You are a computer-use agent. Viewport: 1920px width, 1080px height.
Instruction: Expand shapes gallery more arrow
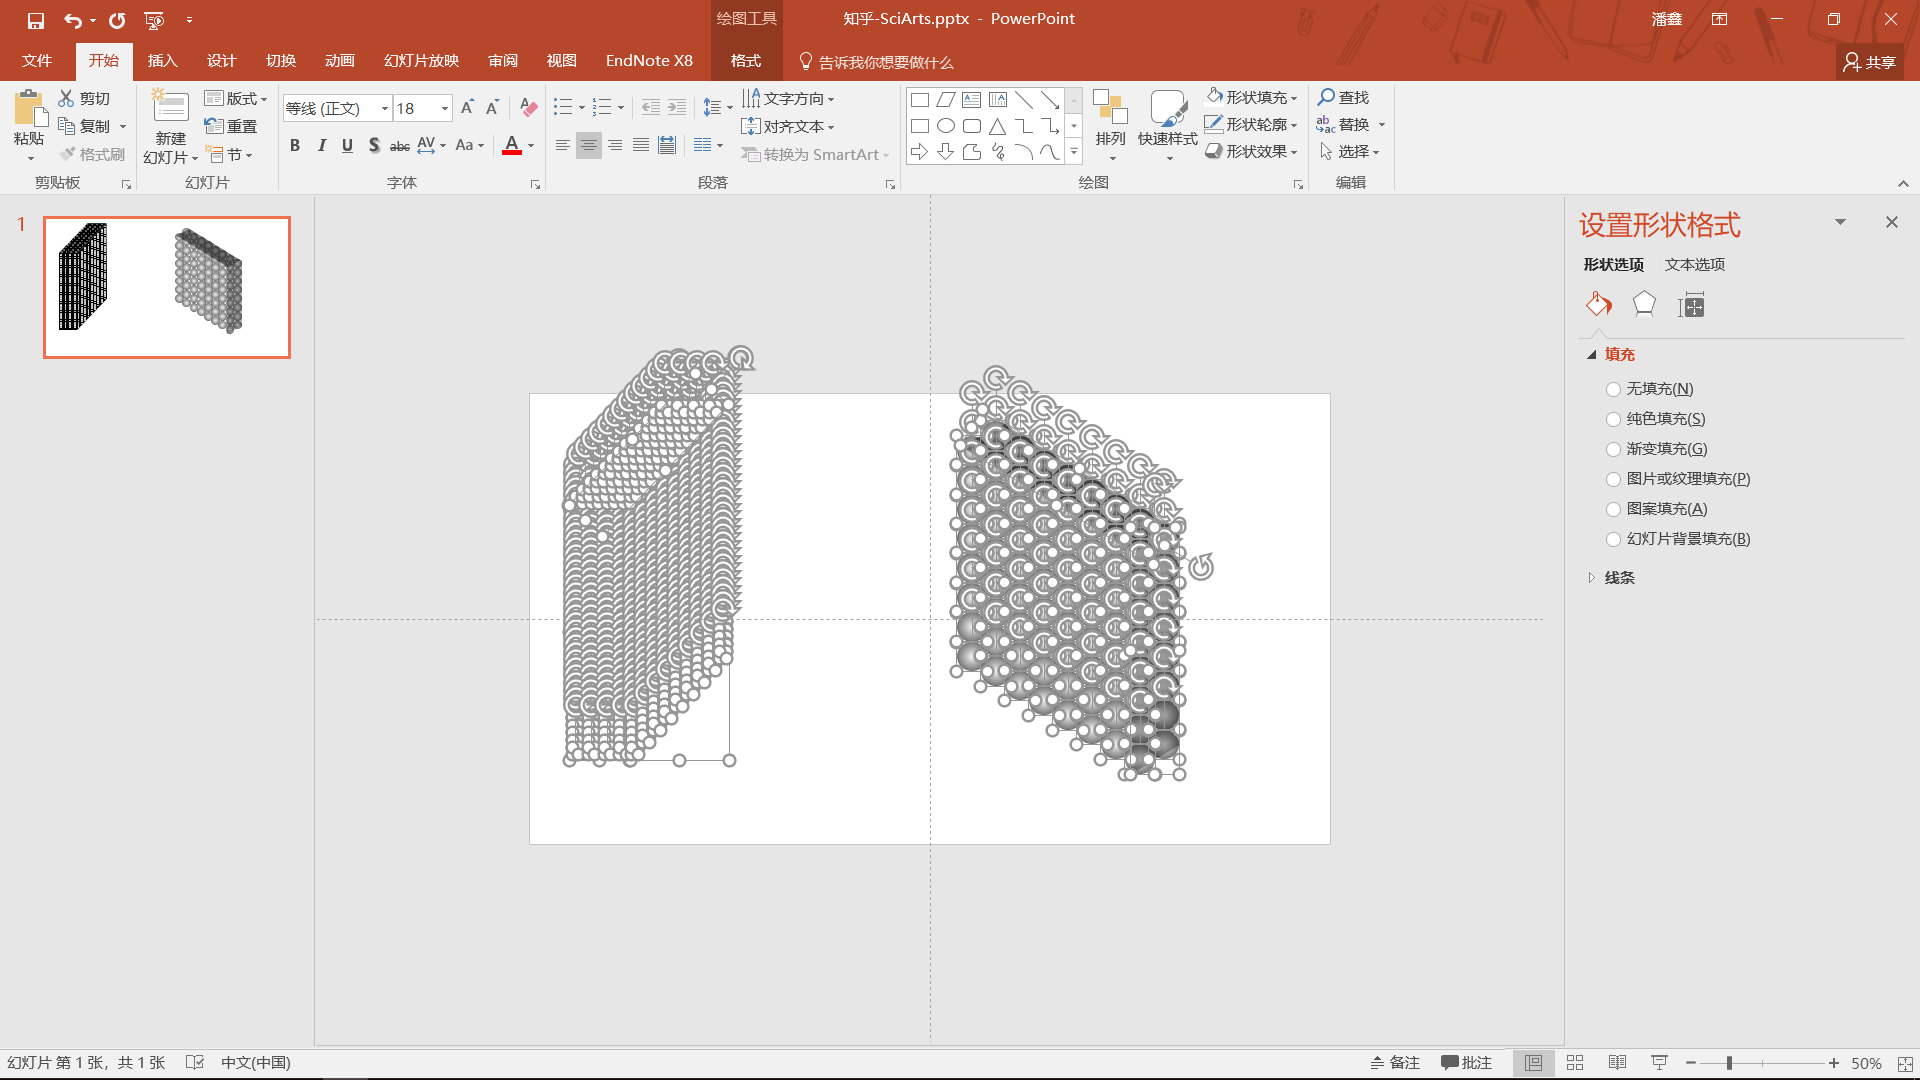(1074, 152)
